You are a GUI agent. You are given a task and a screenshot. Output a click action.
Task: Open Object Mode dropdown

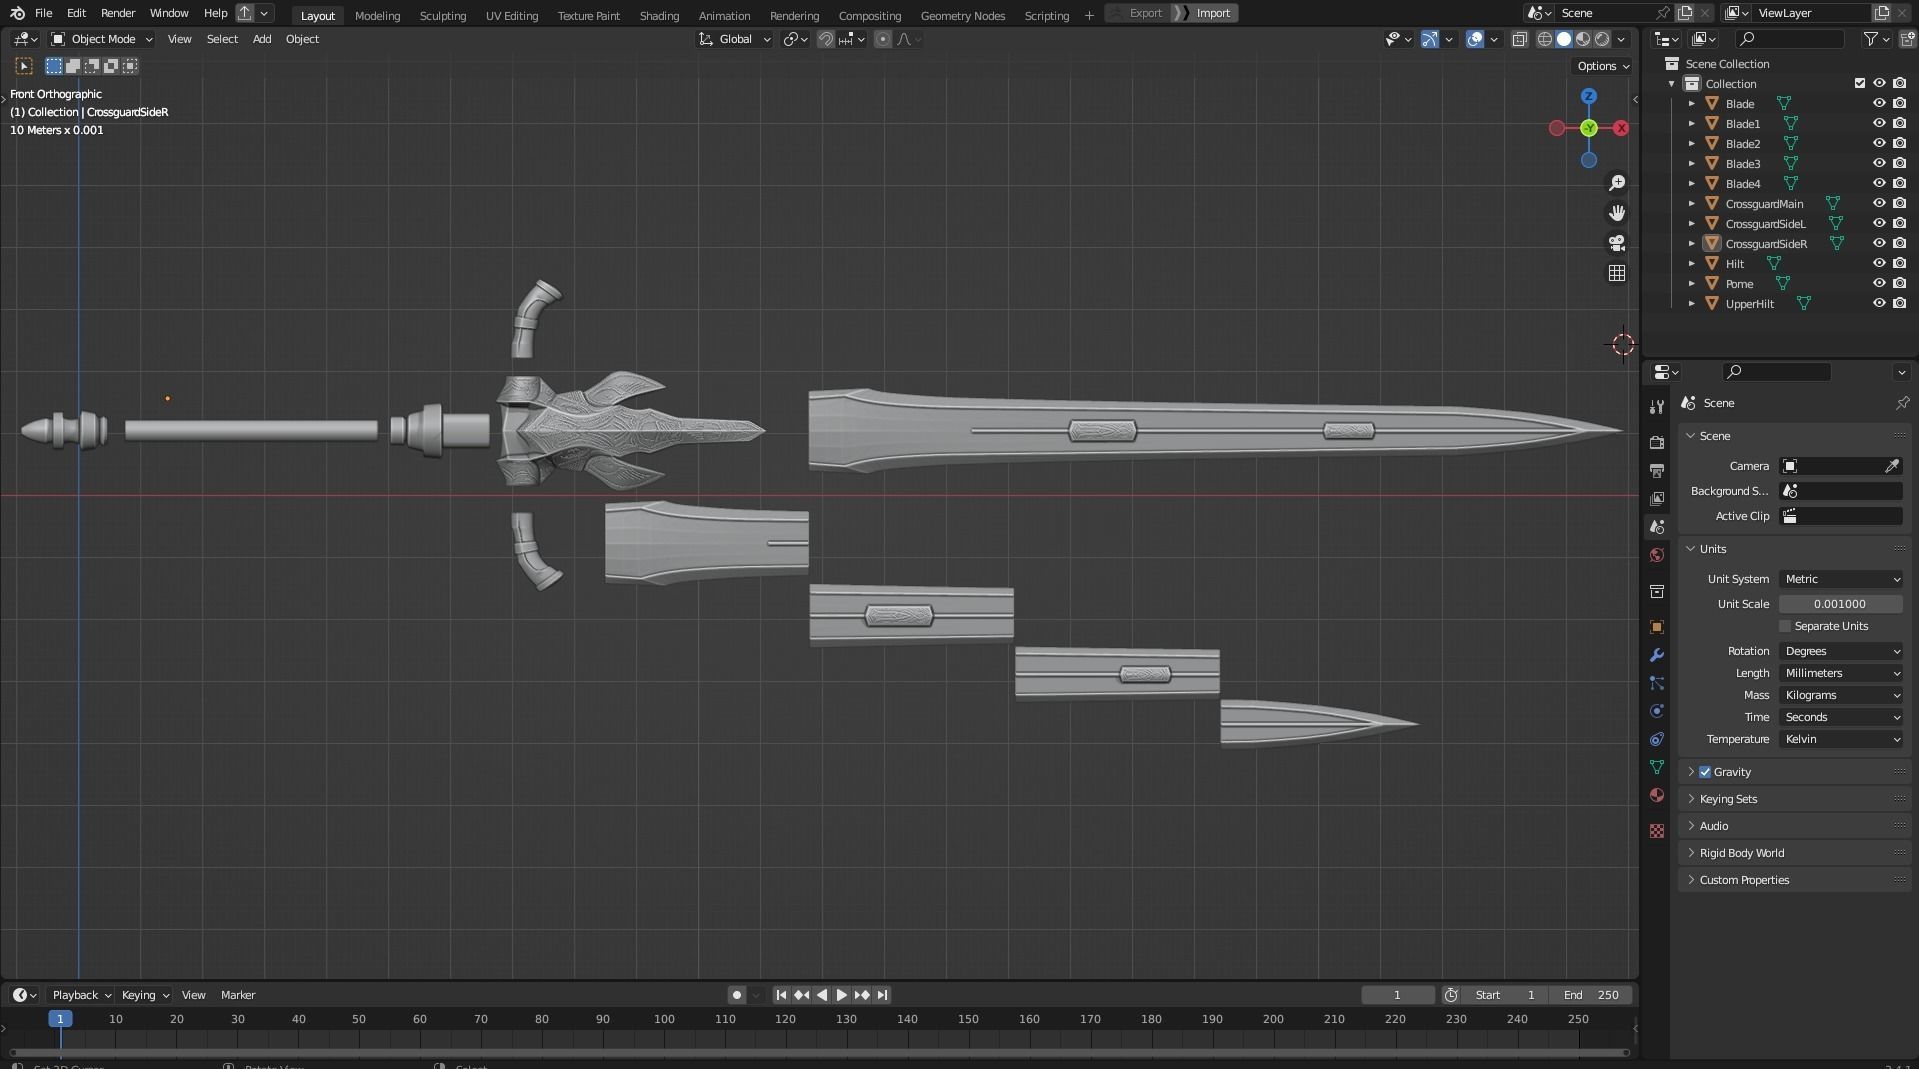point(102,39)
